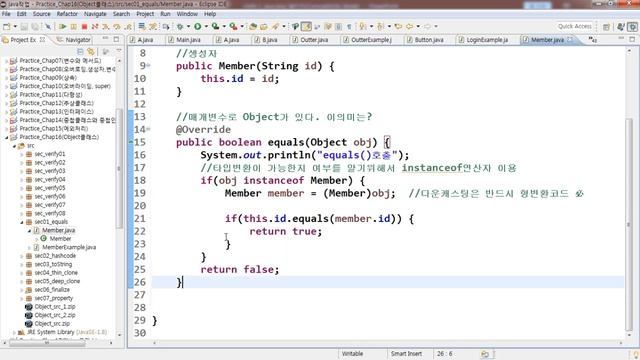The image size is (640, 360).
Task: Switch to the Outter.java editor tab
Action: point(310,40)
